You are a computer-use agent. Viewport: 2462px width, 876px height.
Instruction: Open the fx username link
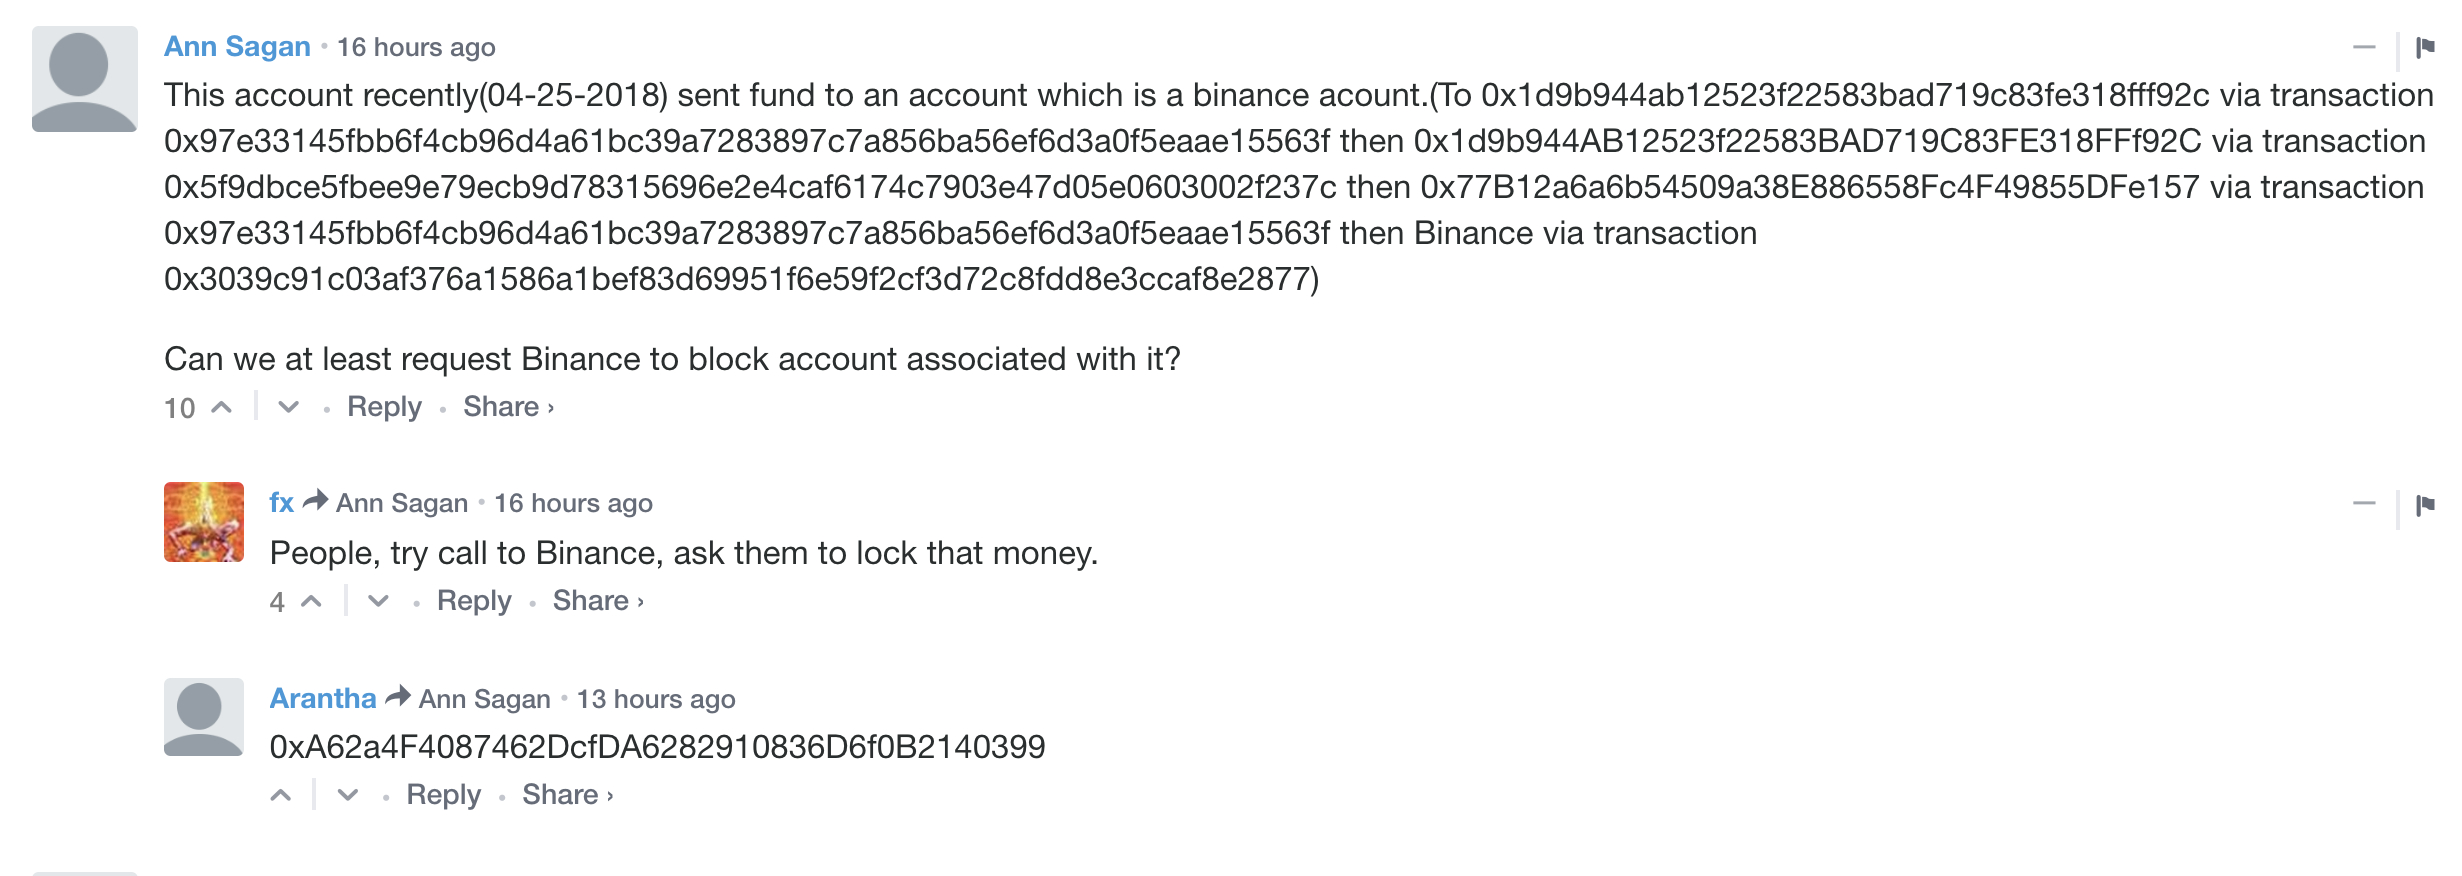281,503
